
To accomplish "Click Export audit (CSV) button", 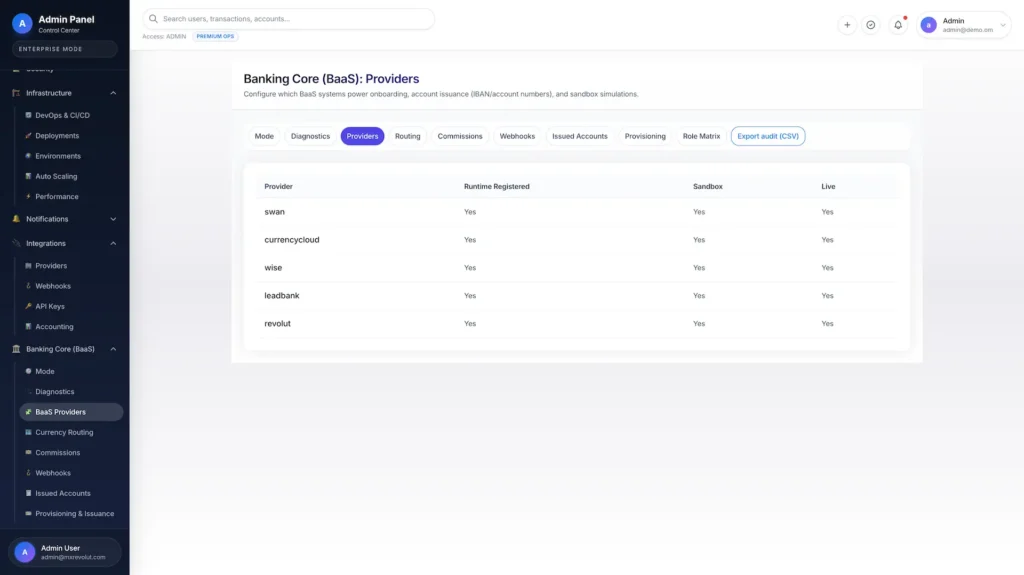I will click(768, 136).
